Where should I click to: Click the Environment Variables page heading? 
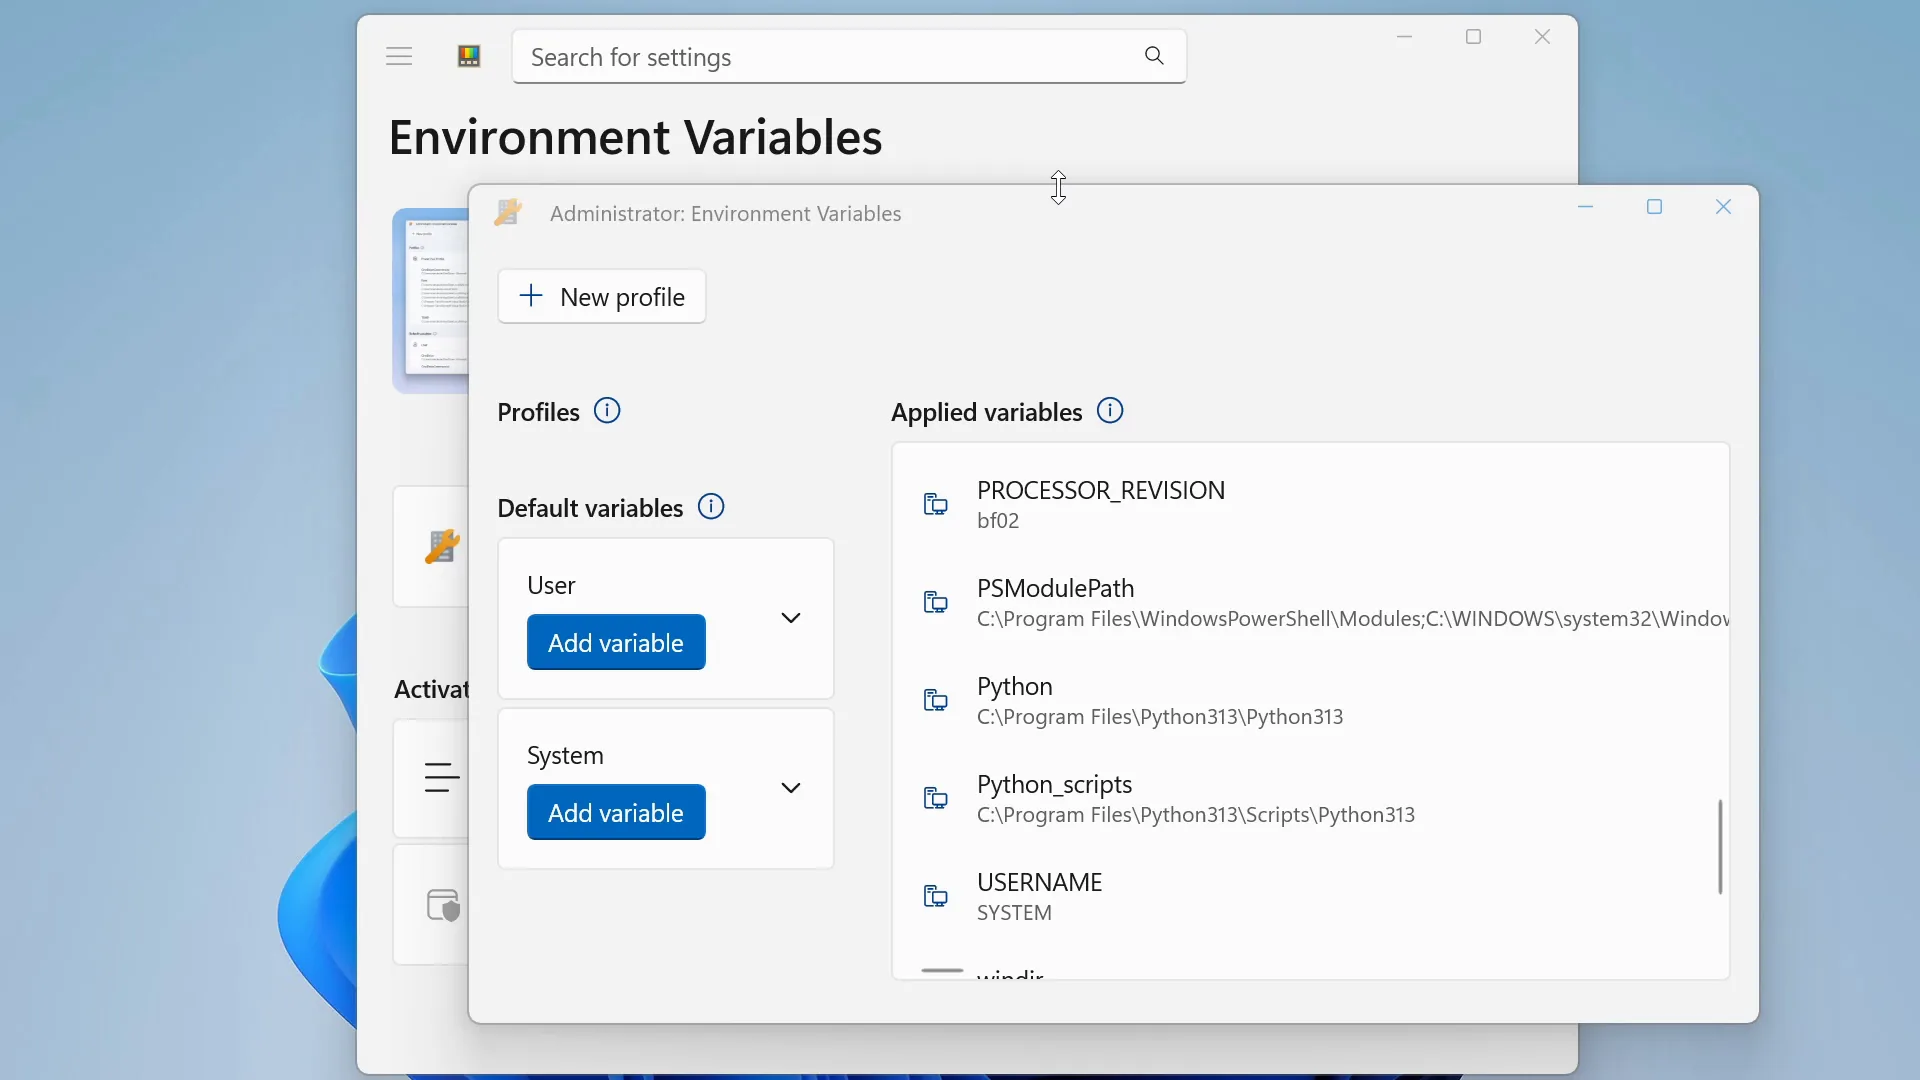(635, 137)
